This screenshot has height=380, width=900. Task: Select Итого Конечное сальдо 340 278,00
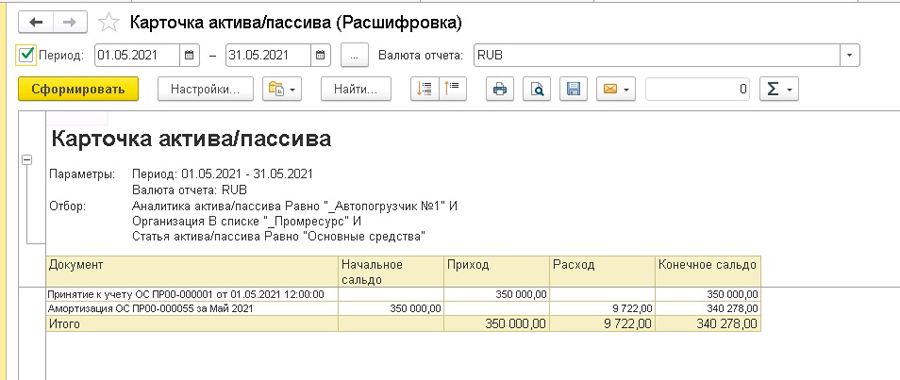tap(708, 324)
